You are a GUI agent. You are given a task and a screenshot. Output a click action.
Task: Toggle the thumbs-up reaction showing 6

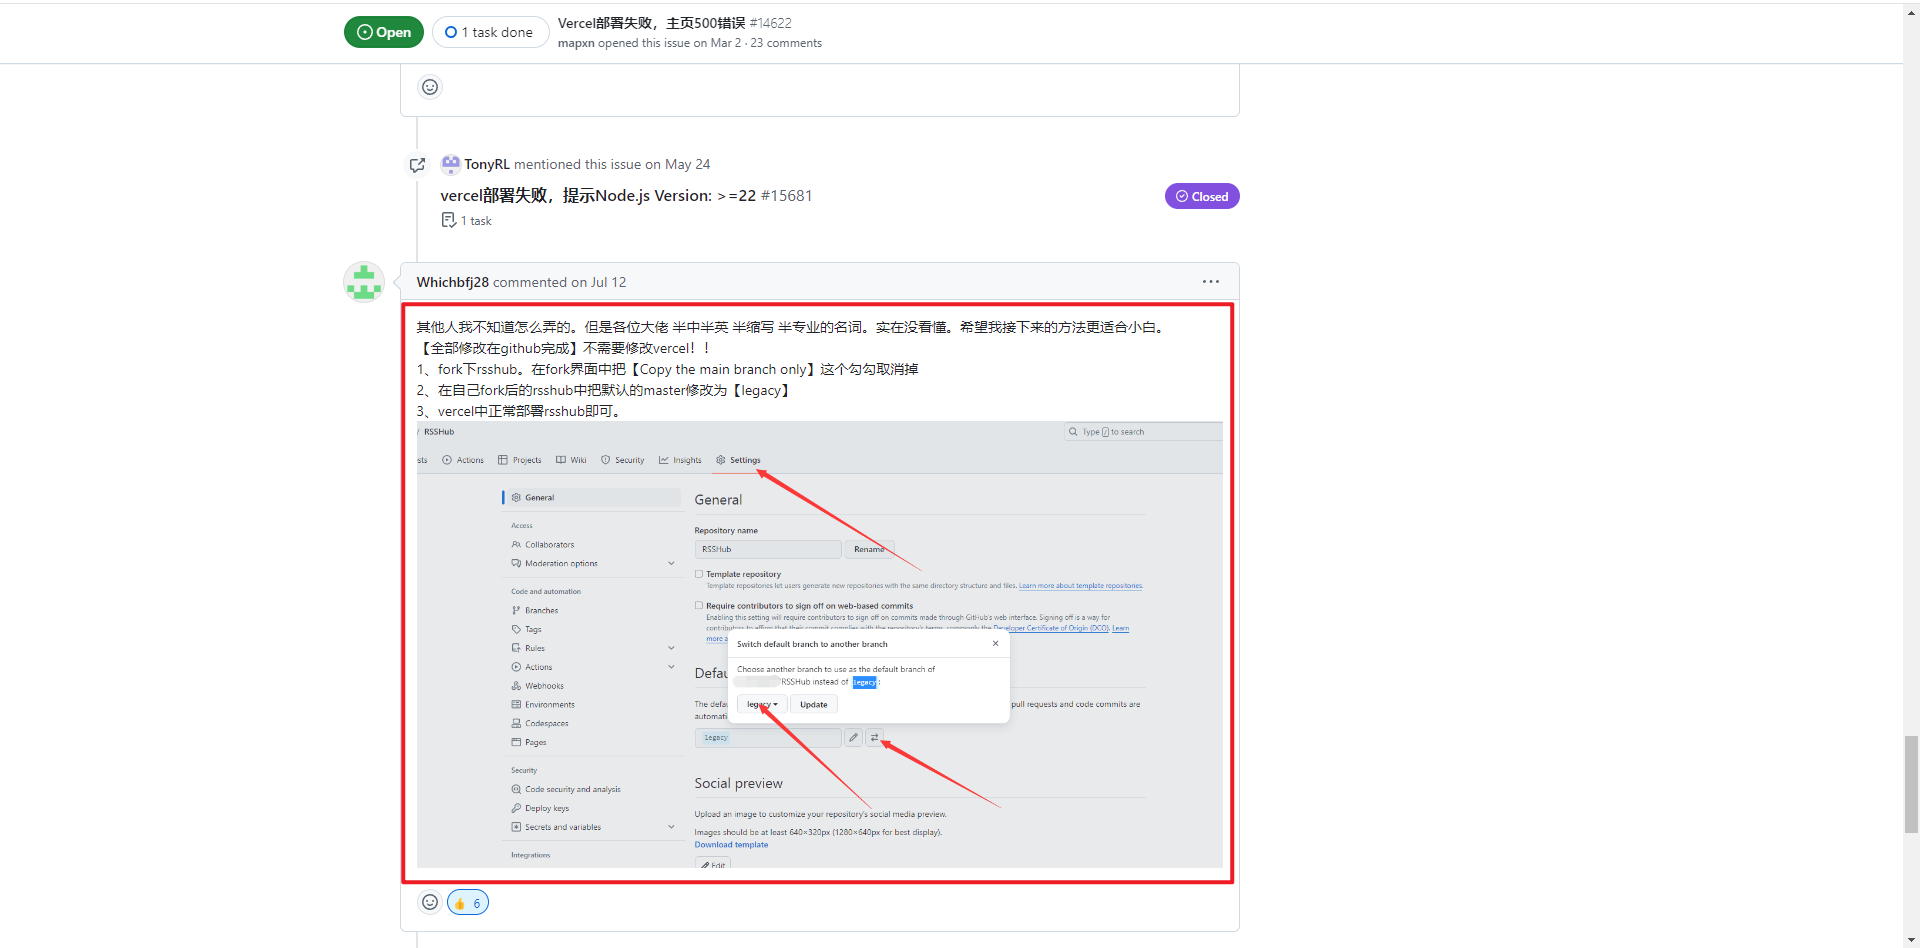(468, 902)
